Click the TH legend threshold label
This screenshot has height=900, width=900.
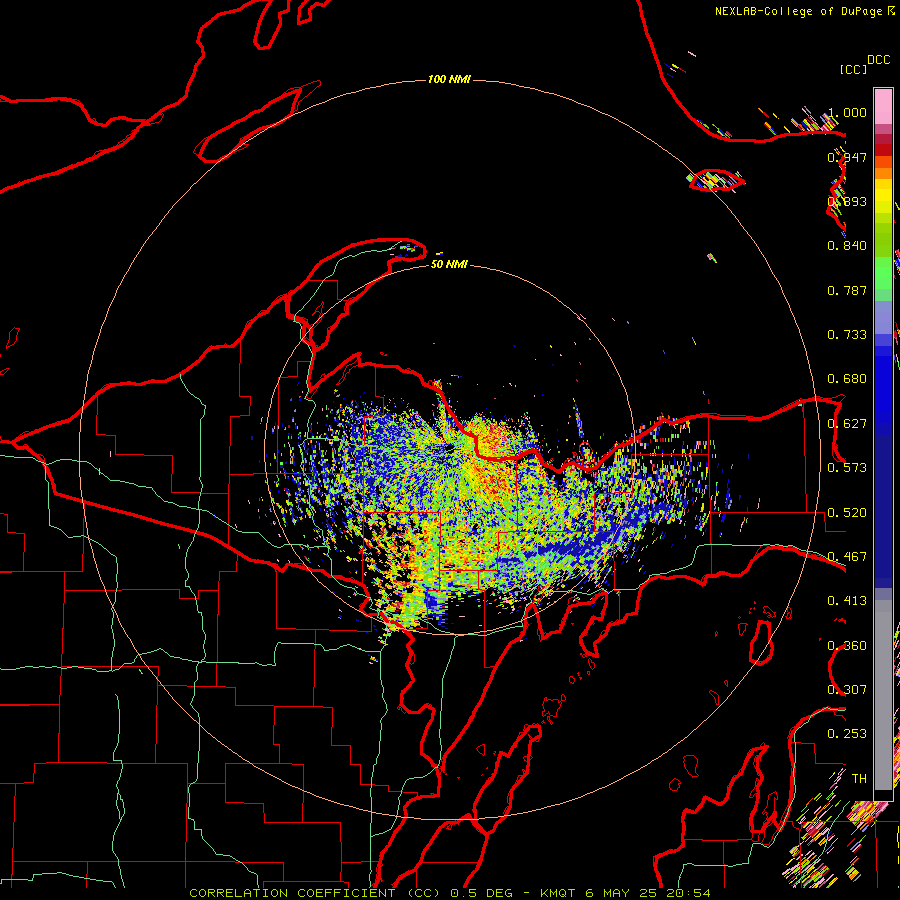click(859, 779)
